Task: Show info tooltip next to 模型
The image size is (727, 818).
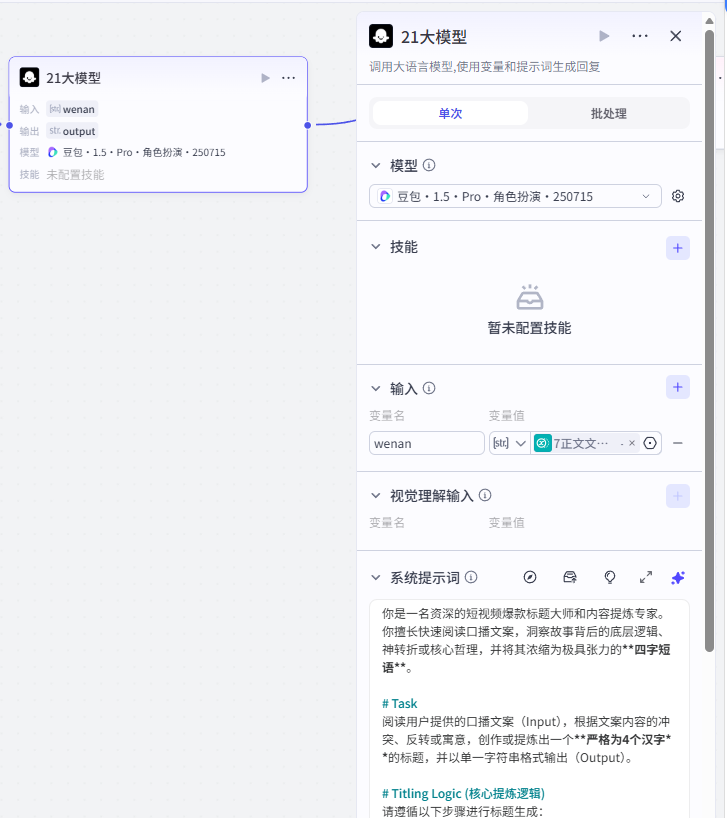Action: click(x=429, y=165)
